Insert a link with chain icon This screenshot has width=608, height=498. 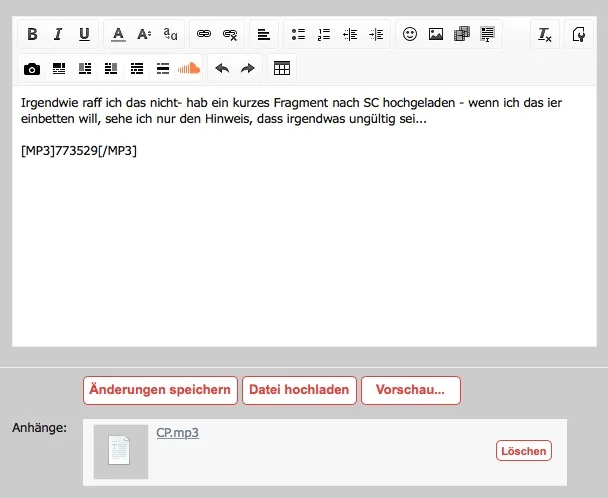[204, 35]
